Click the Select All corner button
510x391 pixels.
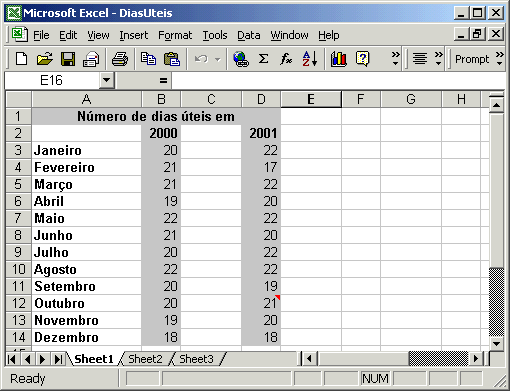(x=18, y=99)
